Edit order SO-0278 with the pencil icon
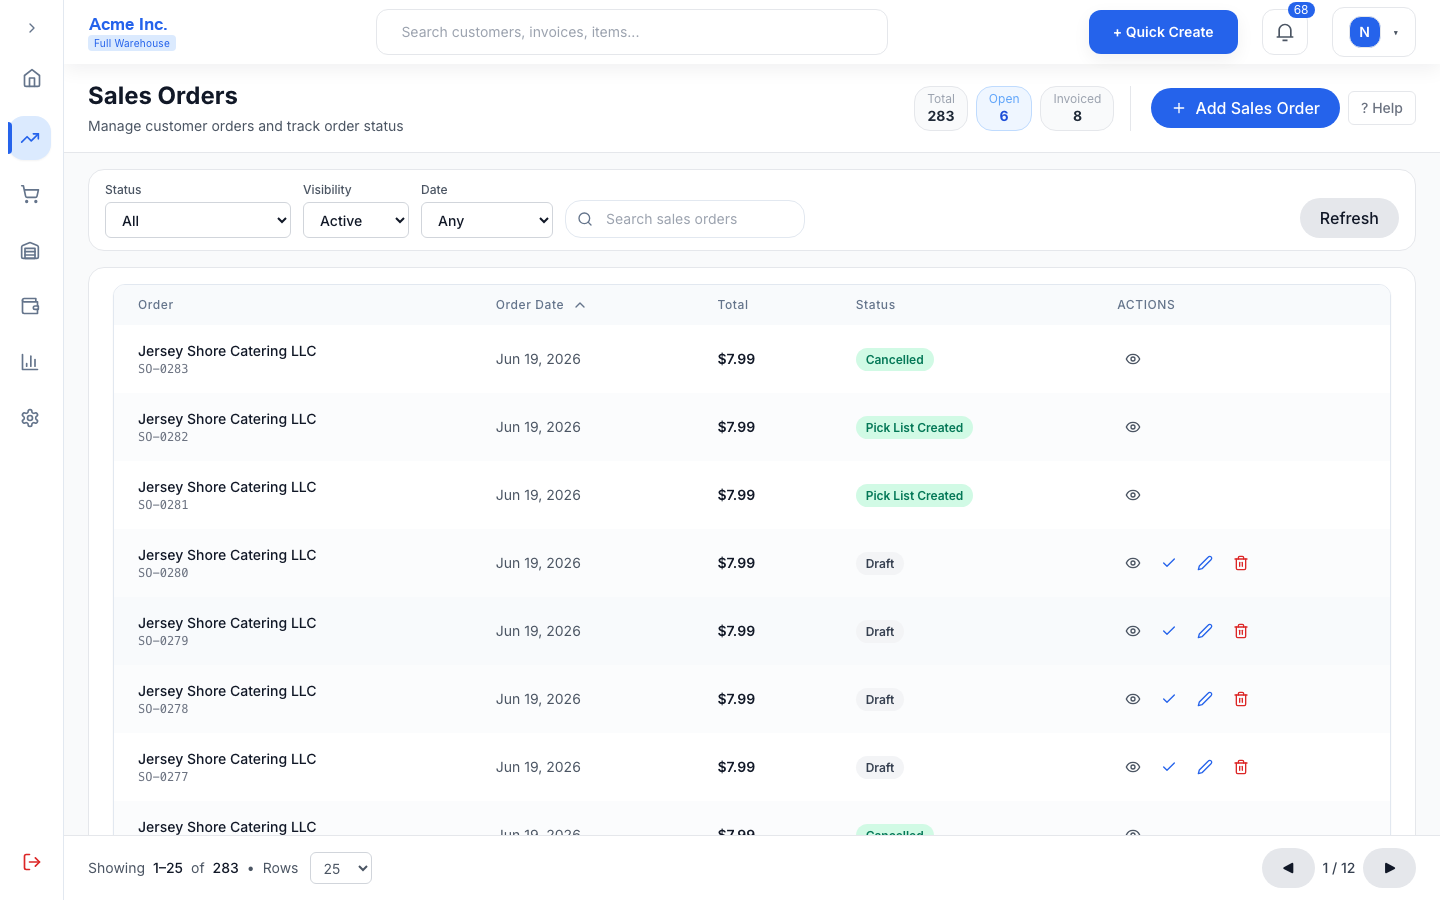 pyautogui.click(x=1205, y=699)
